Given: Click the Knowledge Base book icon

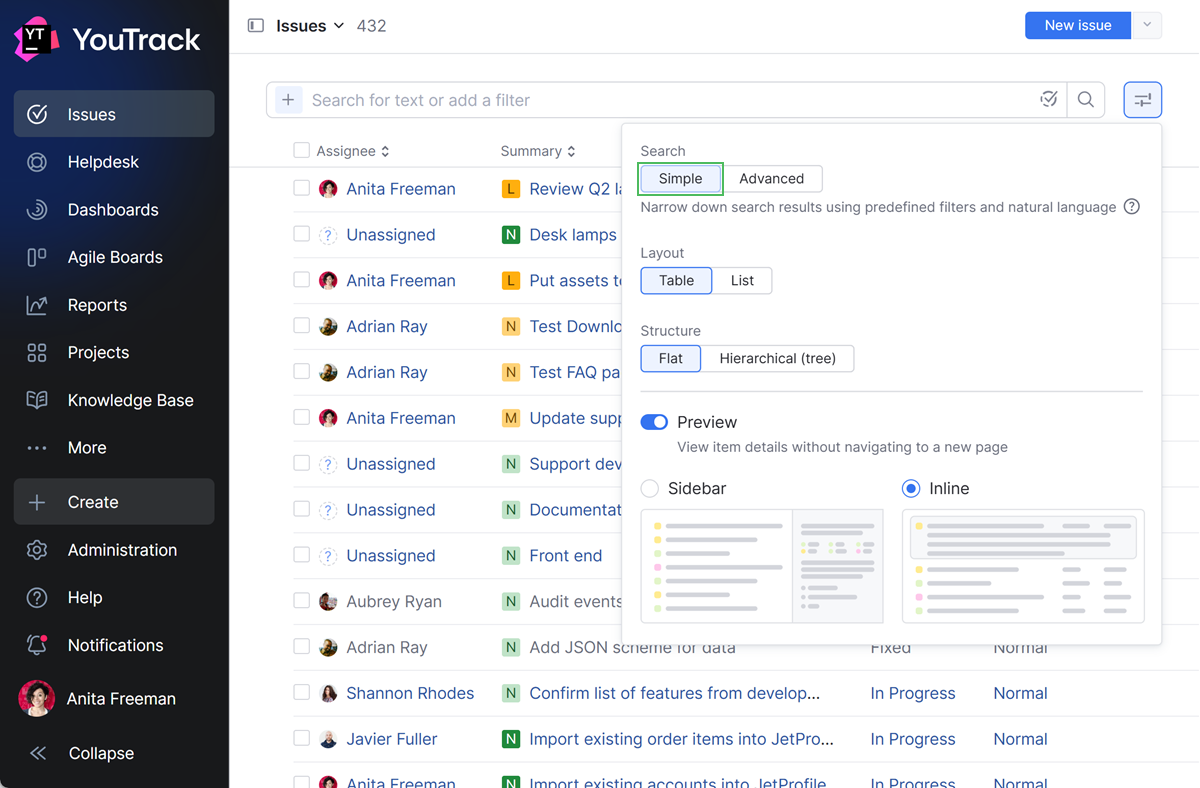Looking at the screenshot, I should point(37,400).
